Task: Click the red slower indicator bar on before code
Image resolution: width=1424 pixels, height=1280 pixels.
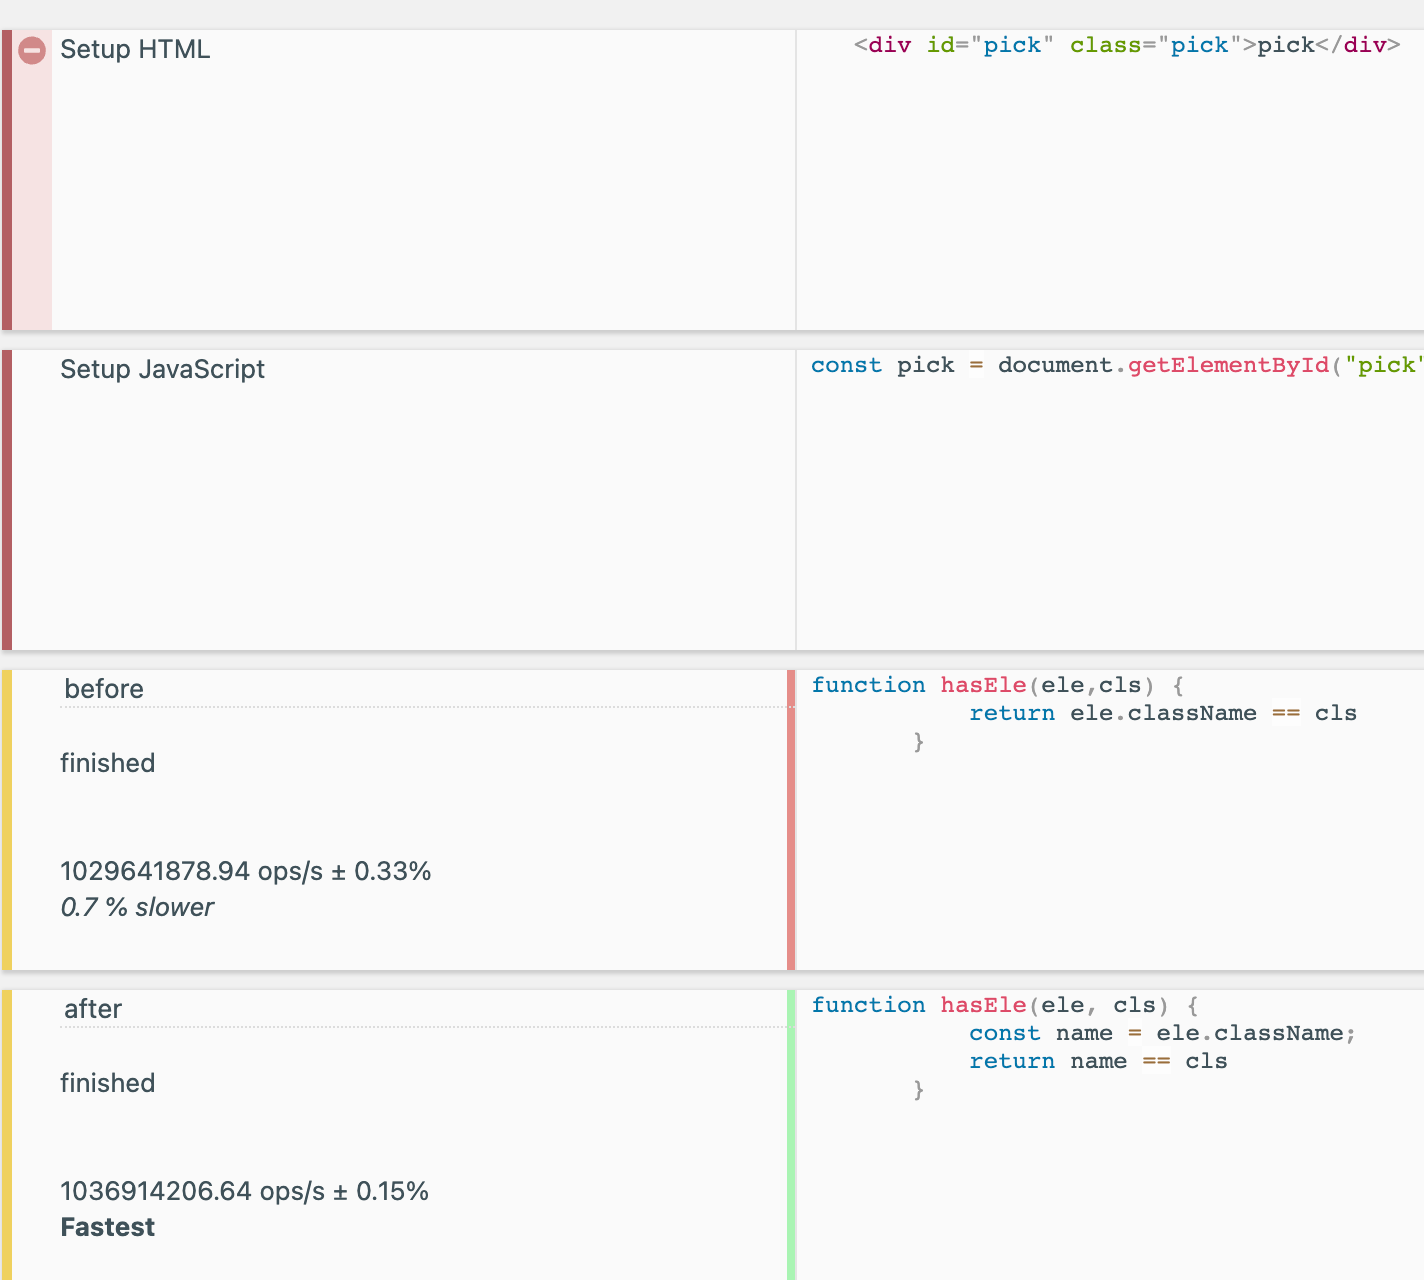Action: tap(791, 820)
